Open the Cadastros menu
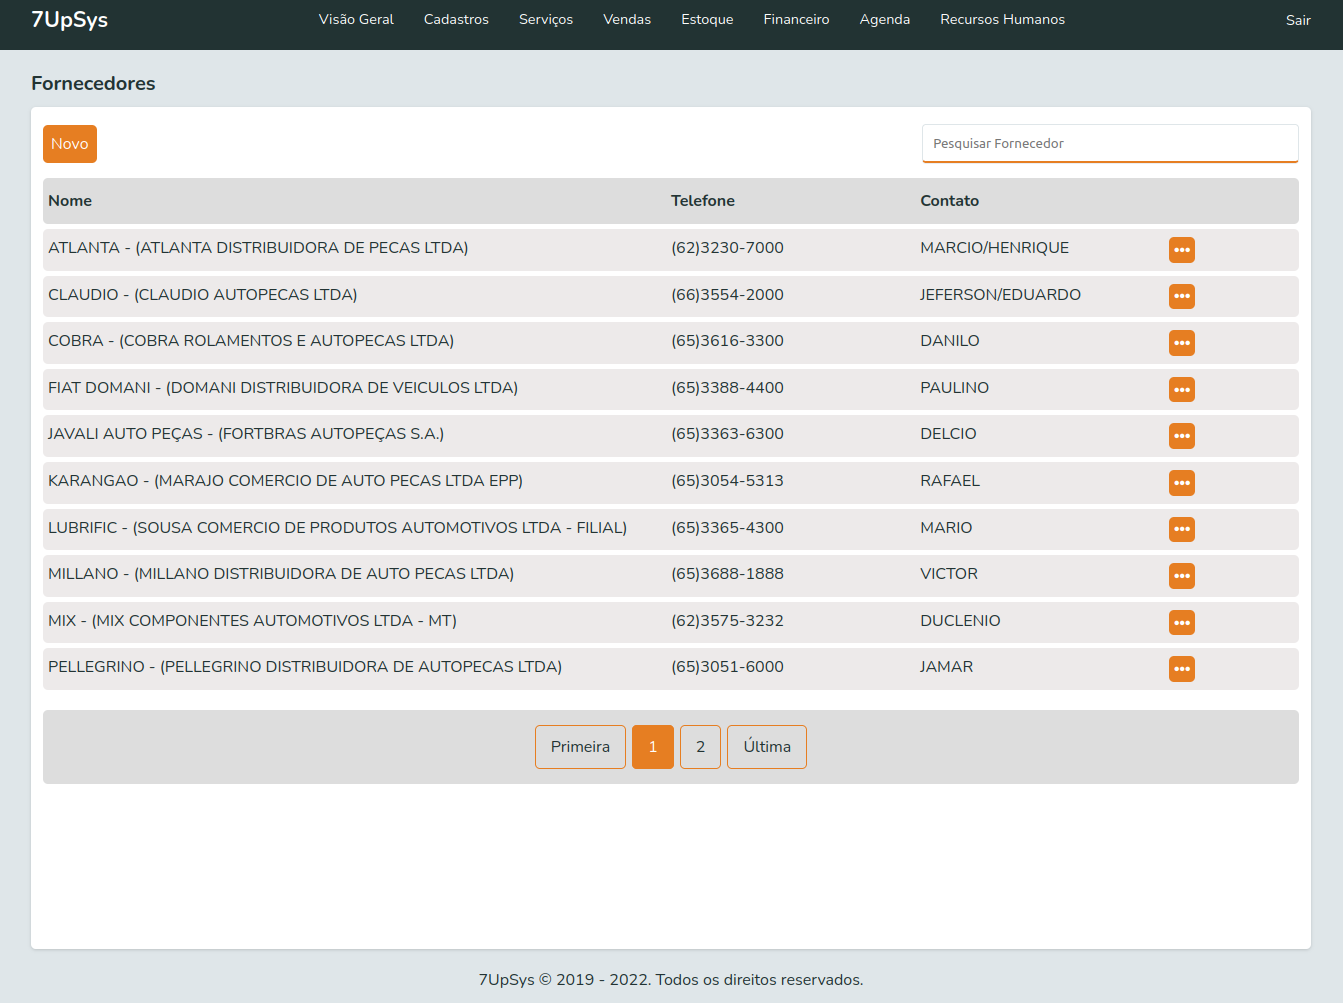 click(456, 19)
